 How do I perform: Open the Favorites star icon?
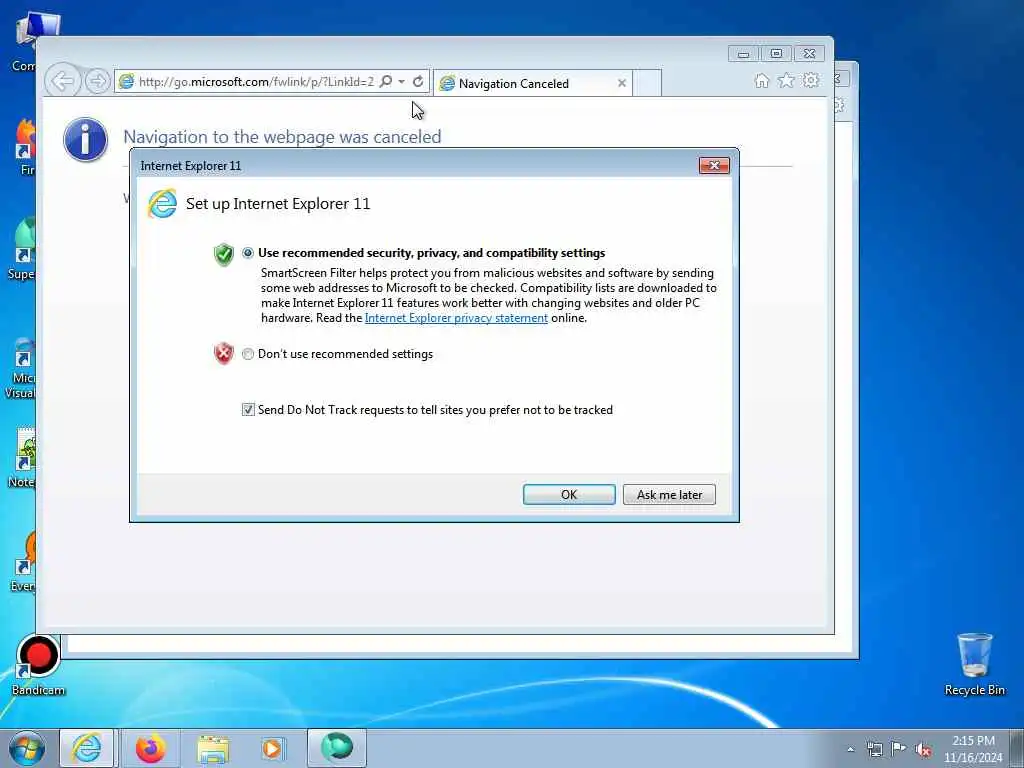(786, 80)
